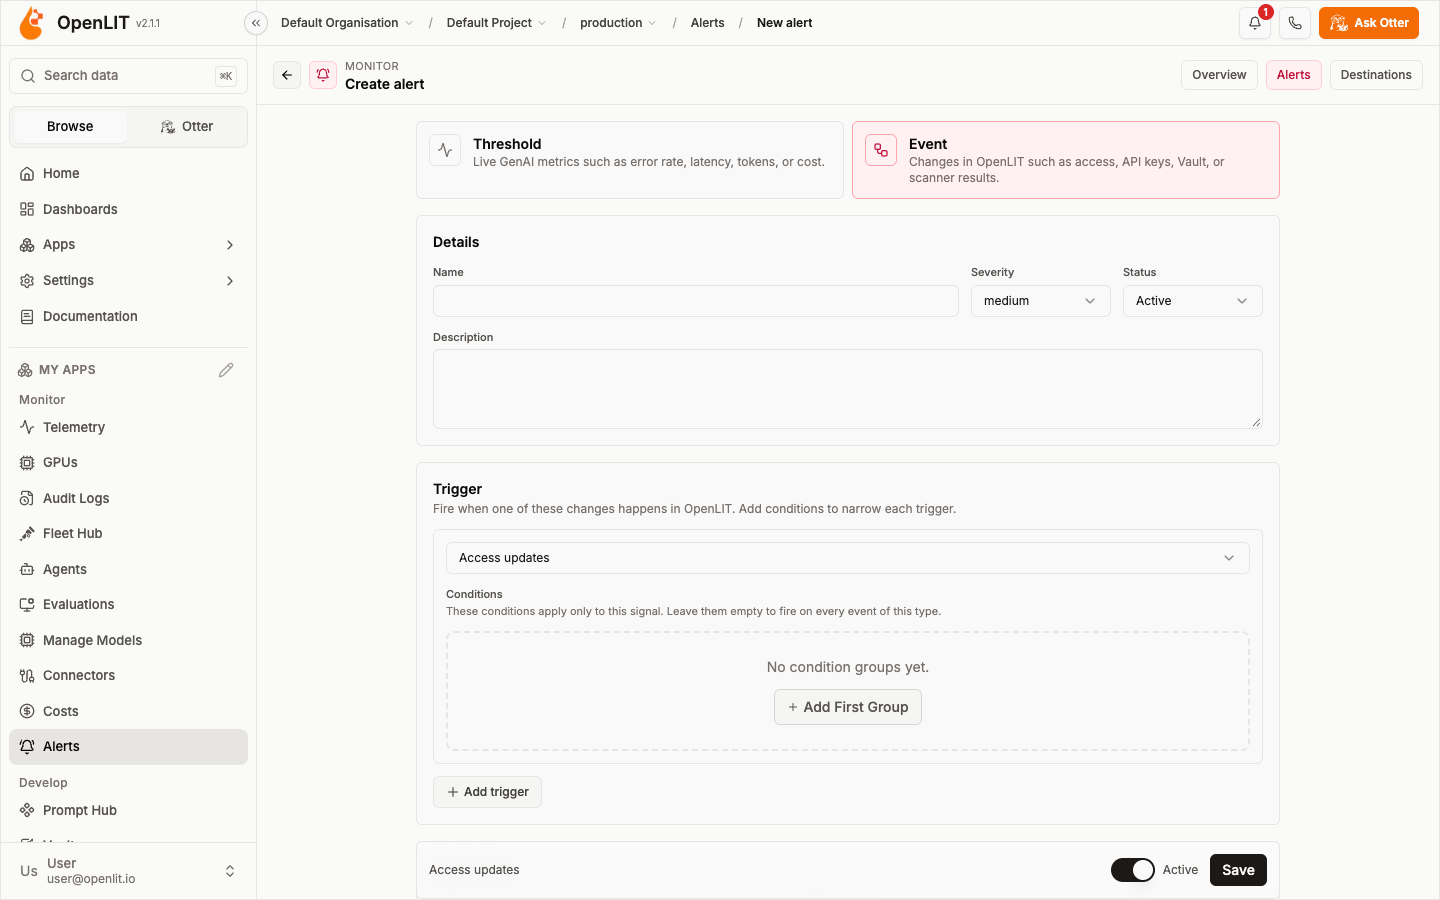Expand the Settings sidebar section
The width and height of the screenshot is (1440, 900).
[128, 281]
